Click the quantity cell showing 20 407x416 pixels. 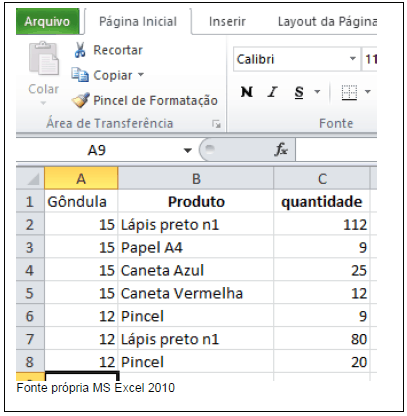click(x=322, y=362)
